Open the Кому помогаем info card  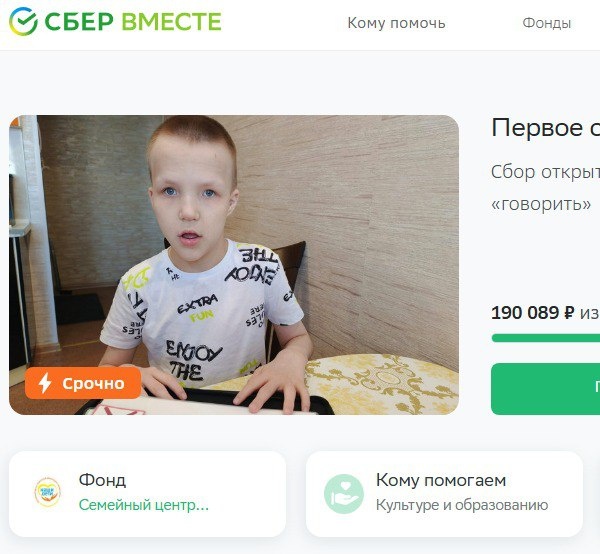tap(444, 494)
